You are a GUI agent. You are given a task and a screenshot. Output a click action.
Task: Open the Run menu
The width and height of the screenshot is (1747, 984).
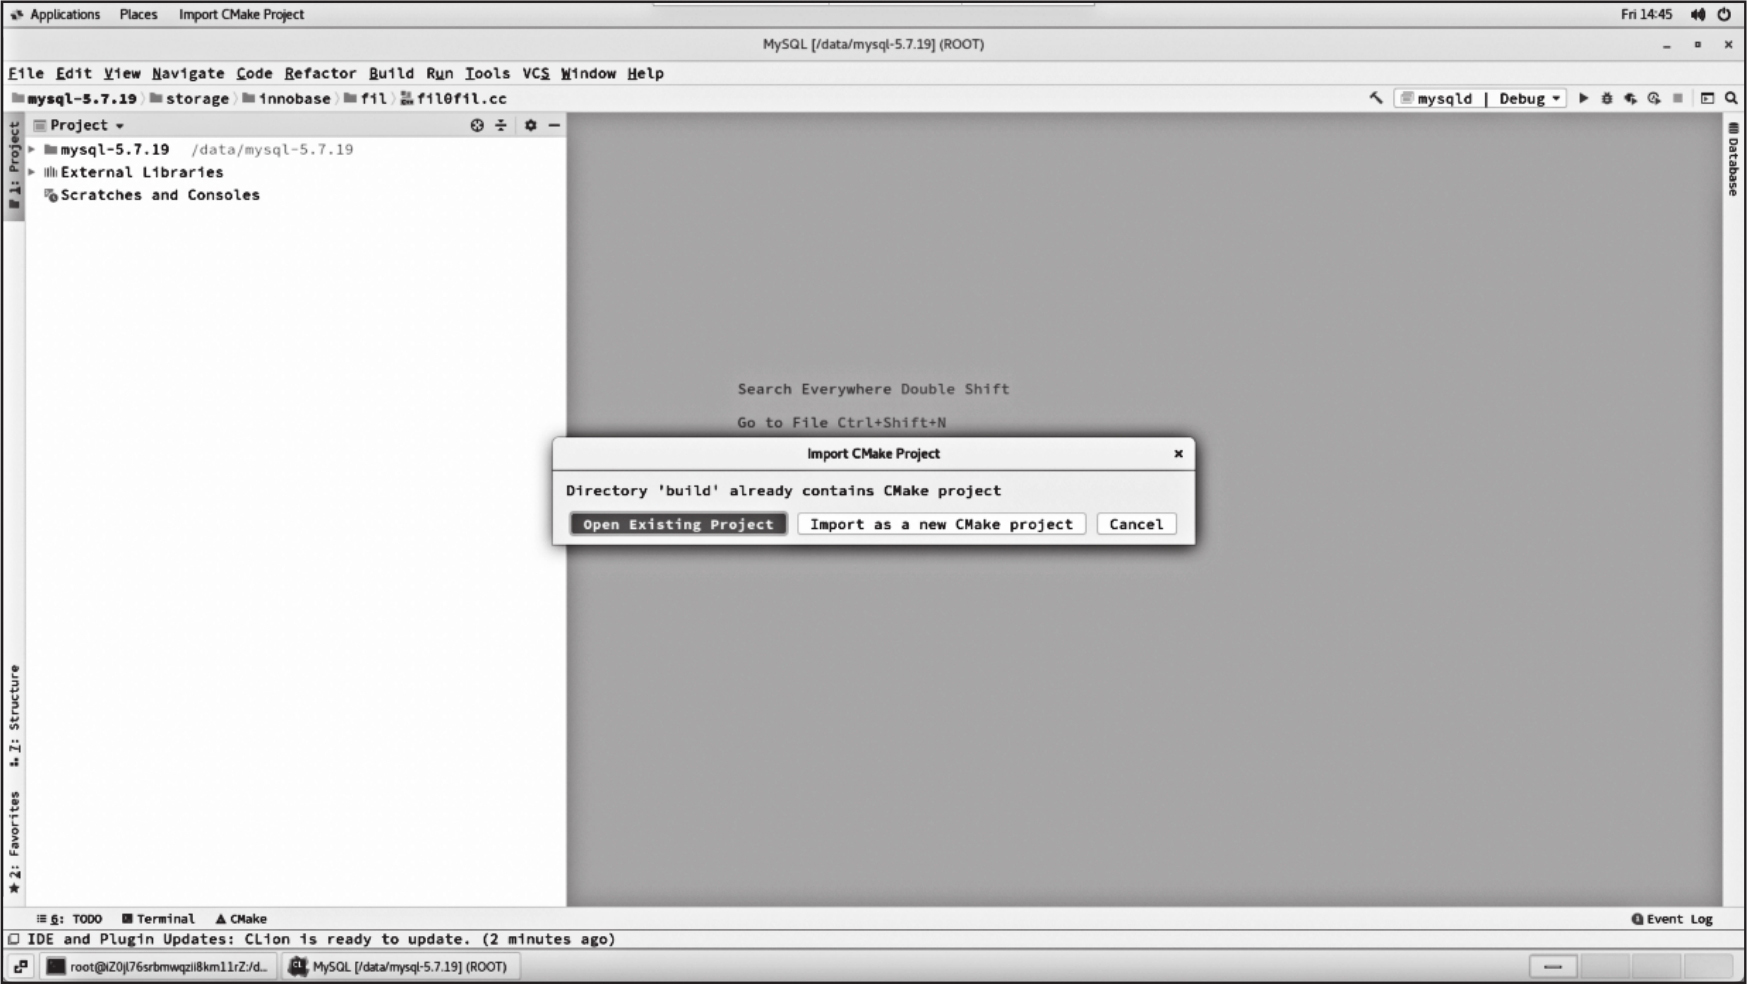coord(439,73)
